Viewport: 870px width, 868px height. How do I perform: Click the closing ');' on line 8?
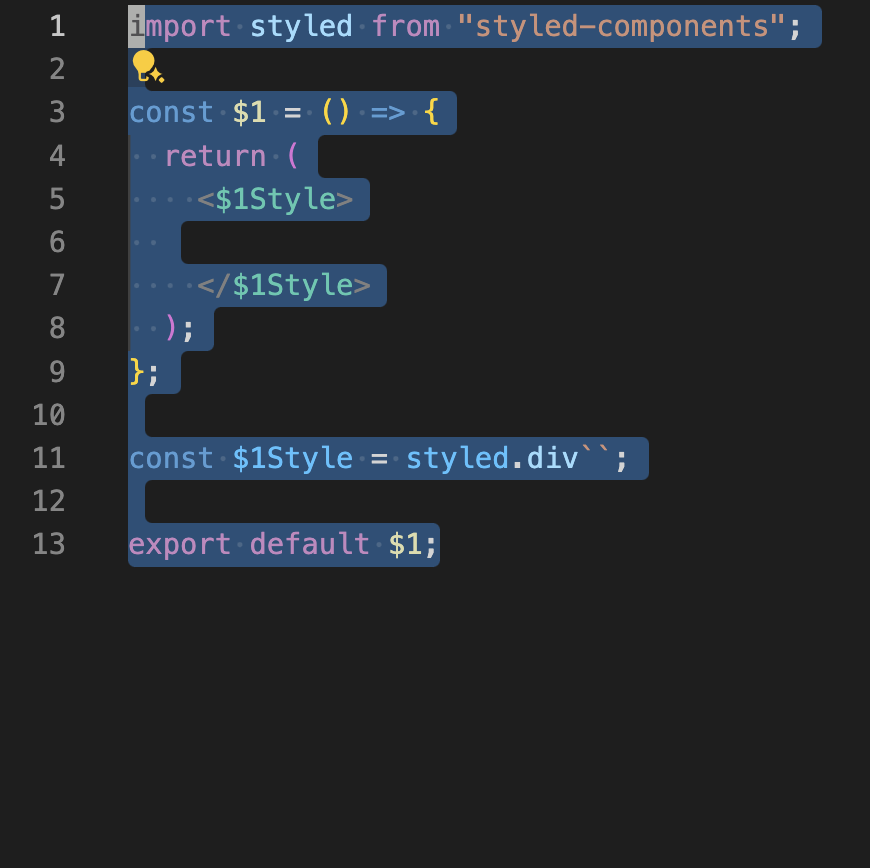(x=179, y=329)
